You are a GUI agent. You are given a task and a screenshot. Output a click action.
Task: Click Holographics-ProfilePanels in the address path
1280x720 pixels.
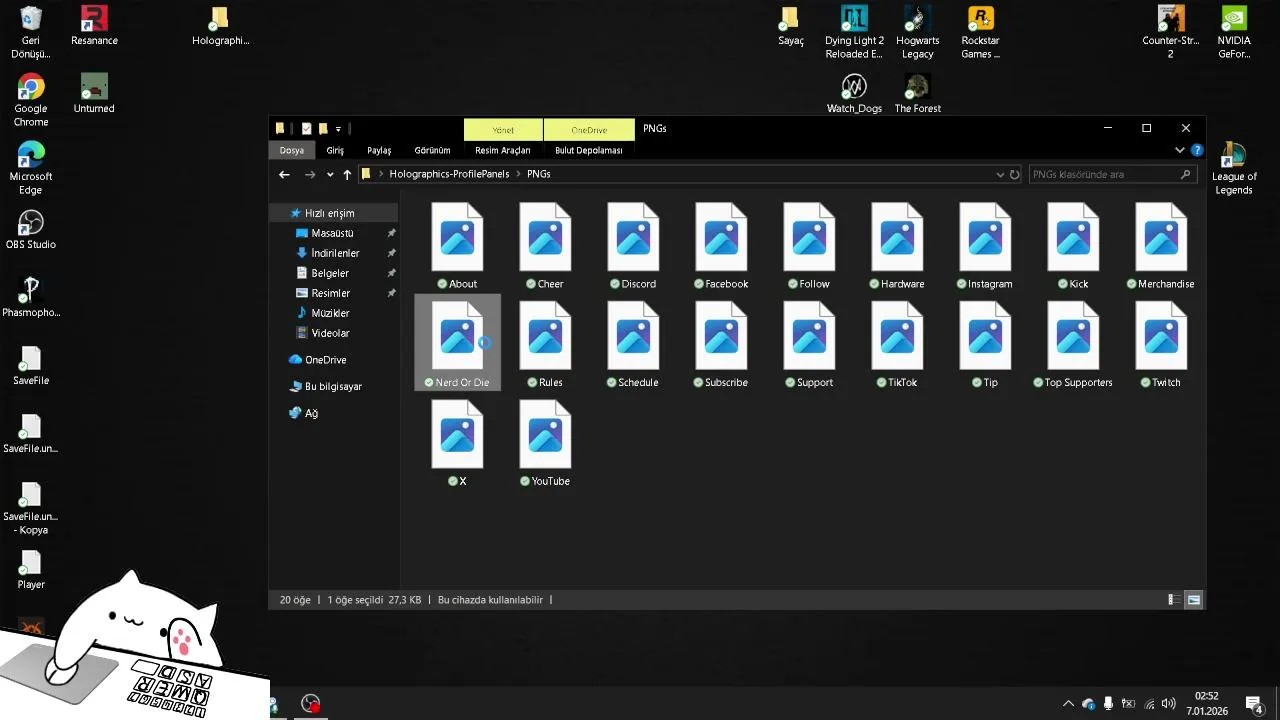coord(449,174)
